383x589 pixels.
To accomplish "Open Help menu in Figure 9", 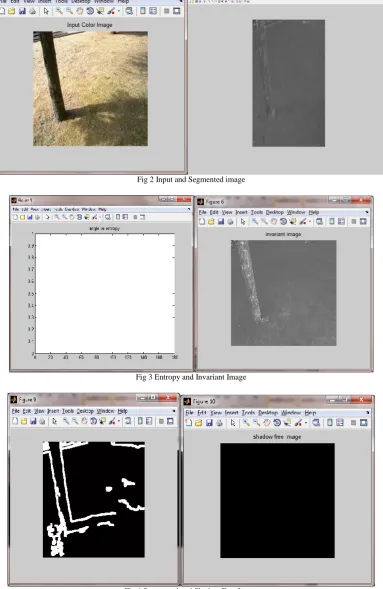I will pos(122,411).
